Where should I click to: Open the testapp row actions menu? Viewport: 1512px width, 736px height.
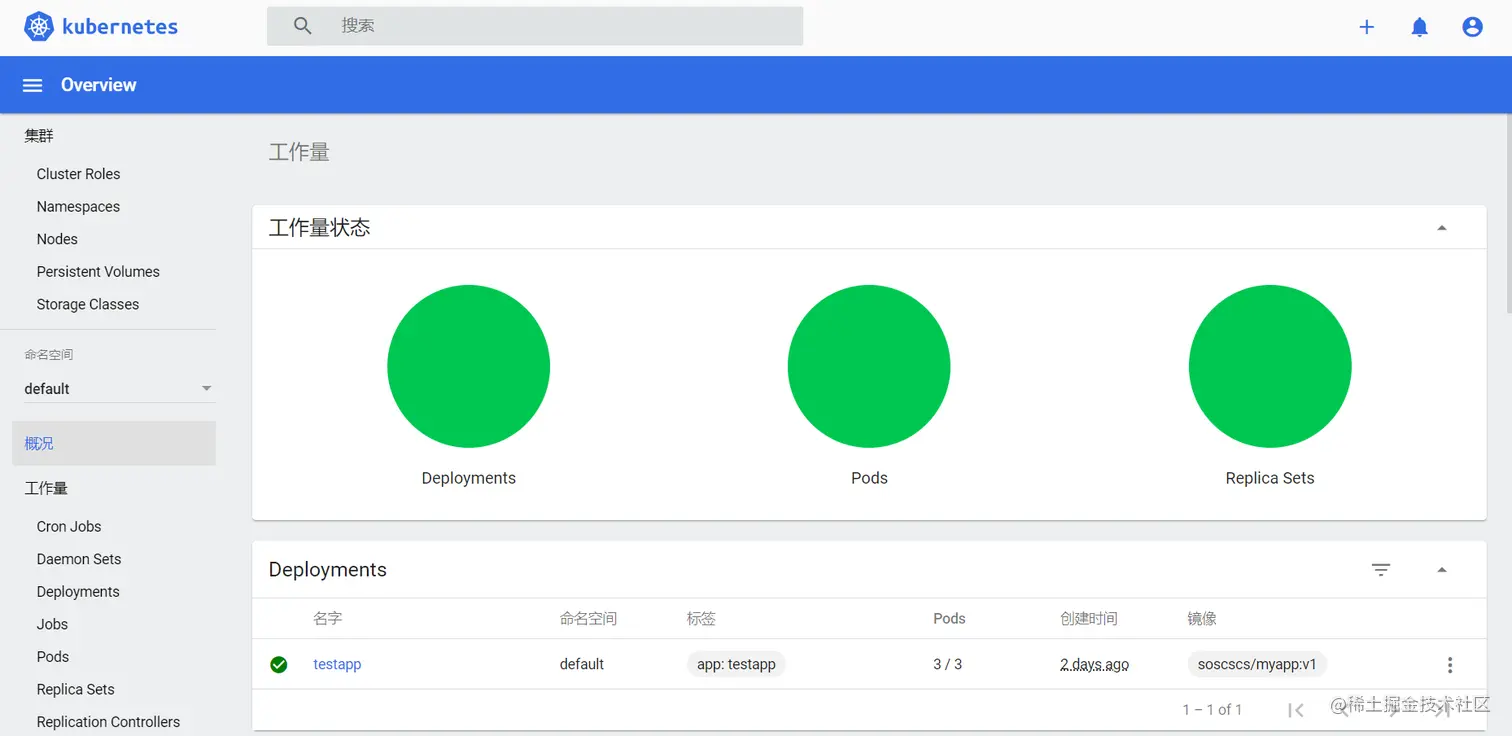[1450, 665]
